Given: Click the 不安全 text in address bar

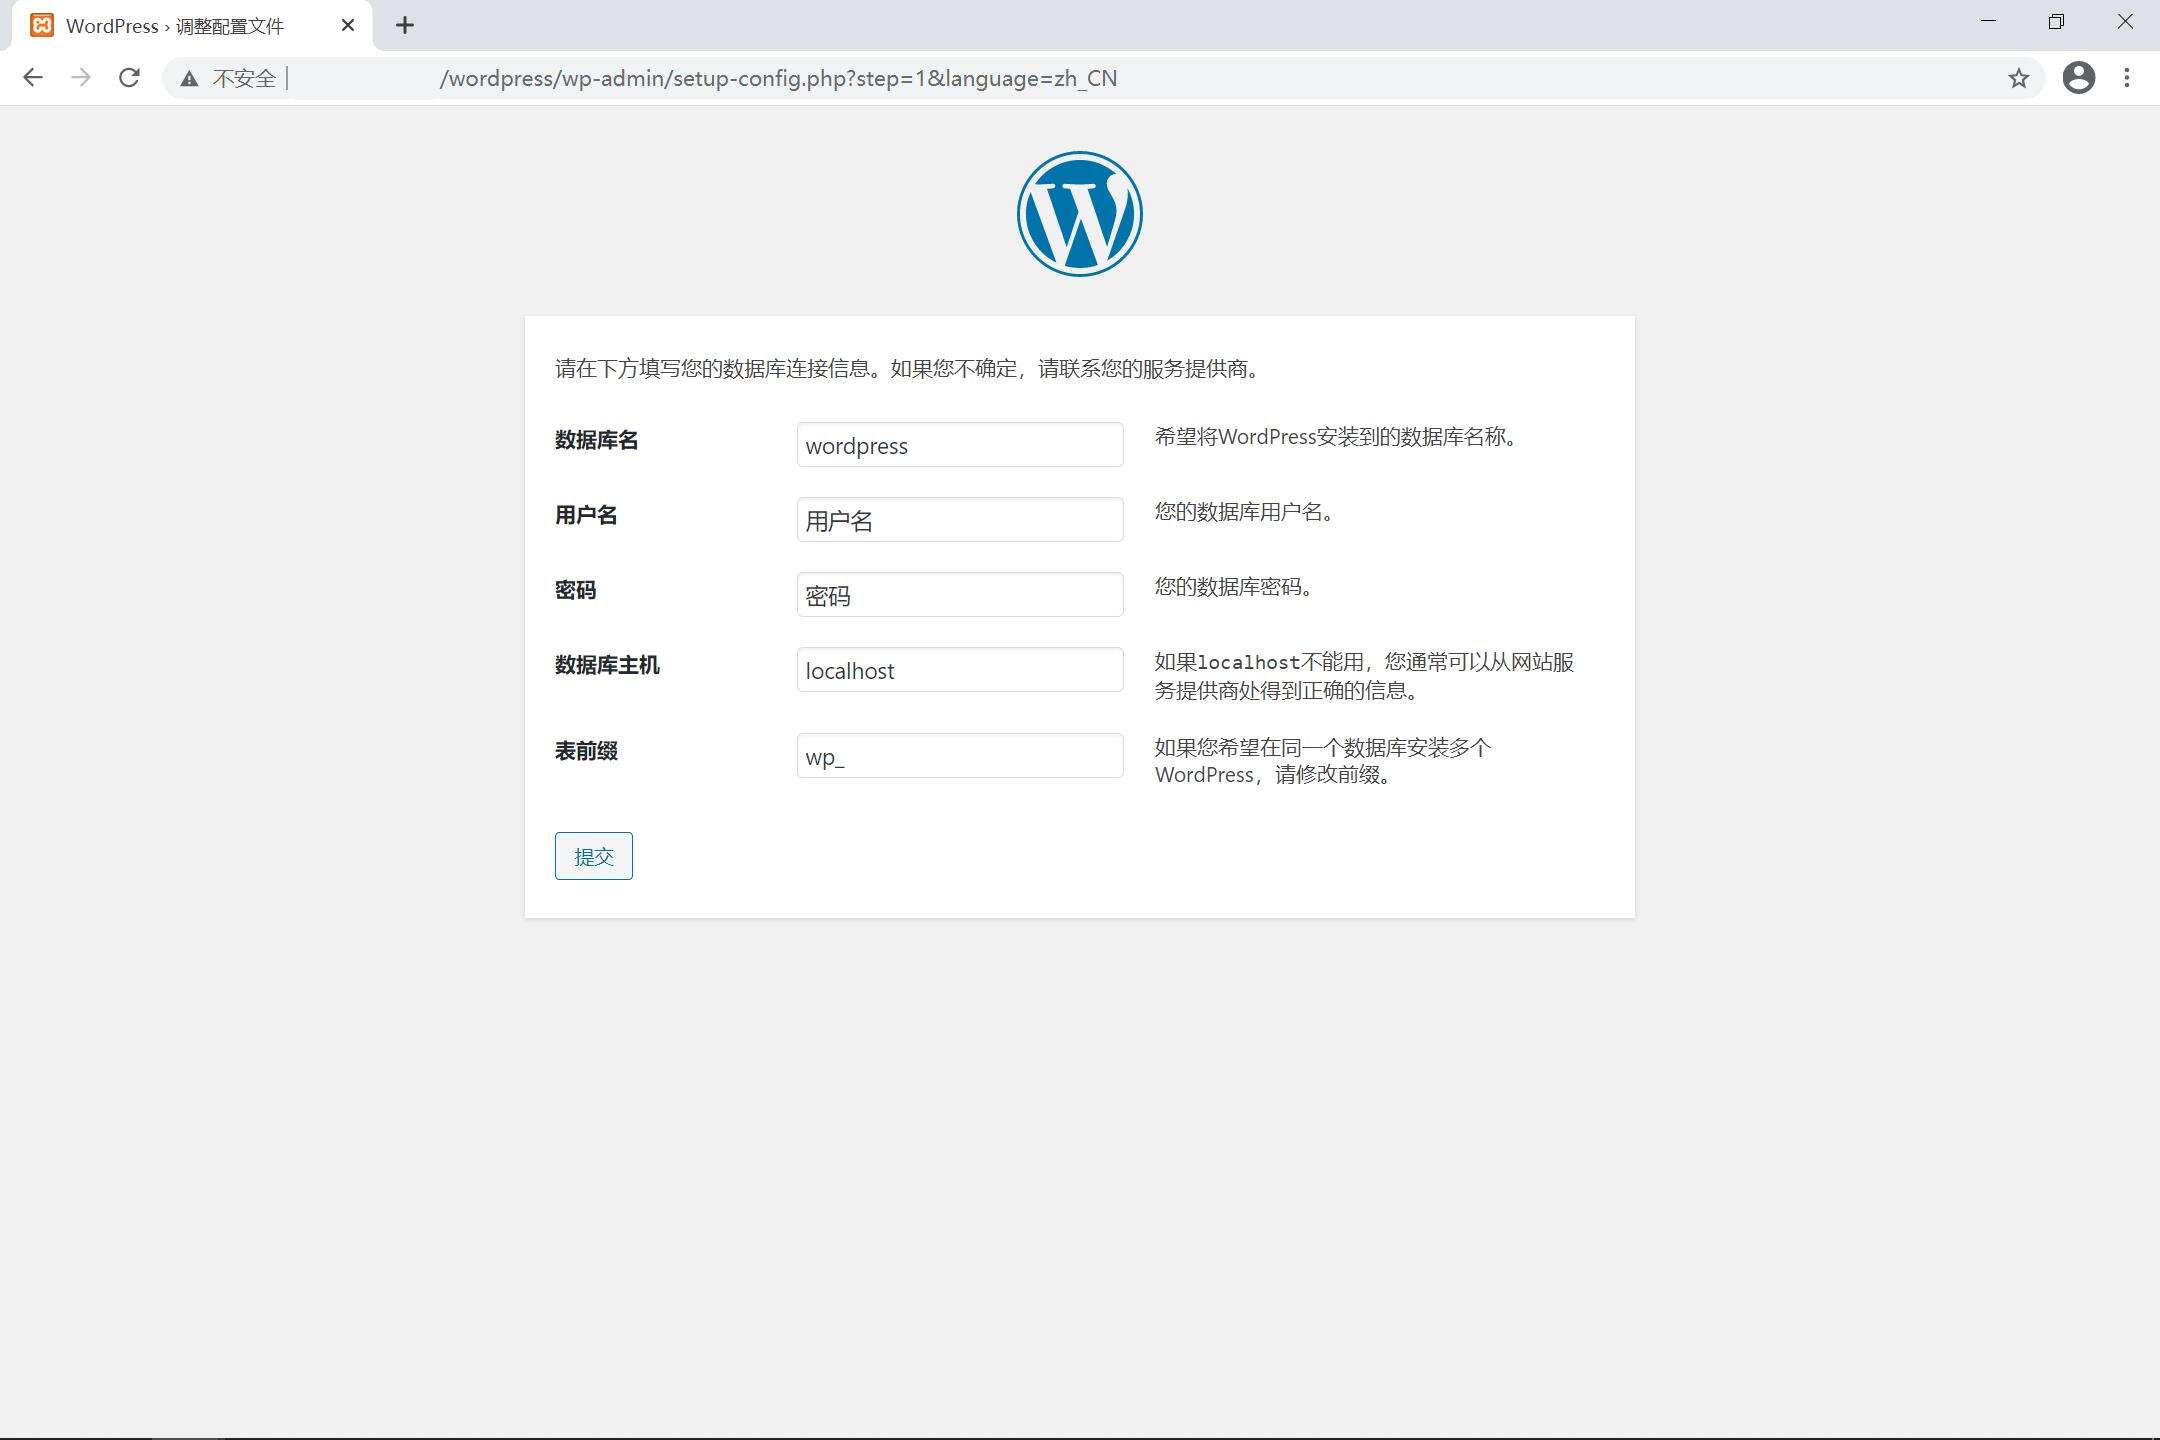Looking at the screenshot, I should (244, 78).
